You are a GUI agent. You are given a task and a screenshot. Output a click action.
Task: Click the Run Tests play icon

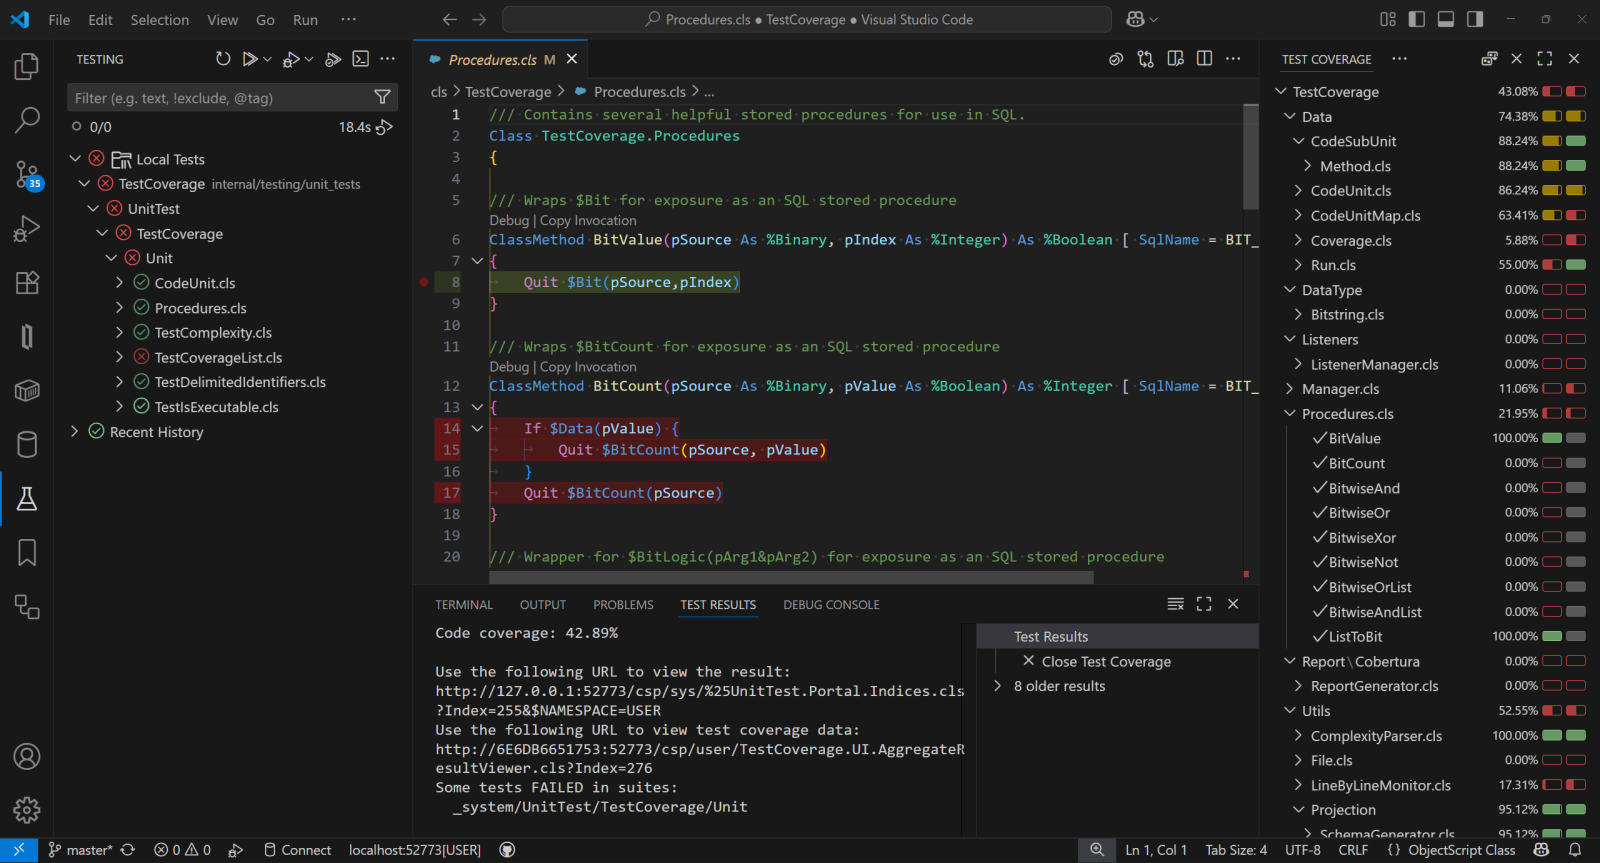pos(249,59)
